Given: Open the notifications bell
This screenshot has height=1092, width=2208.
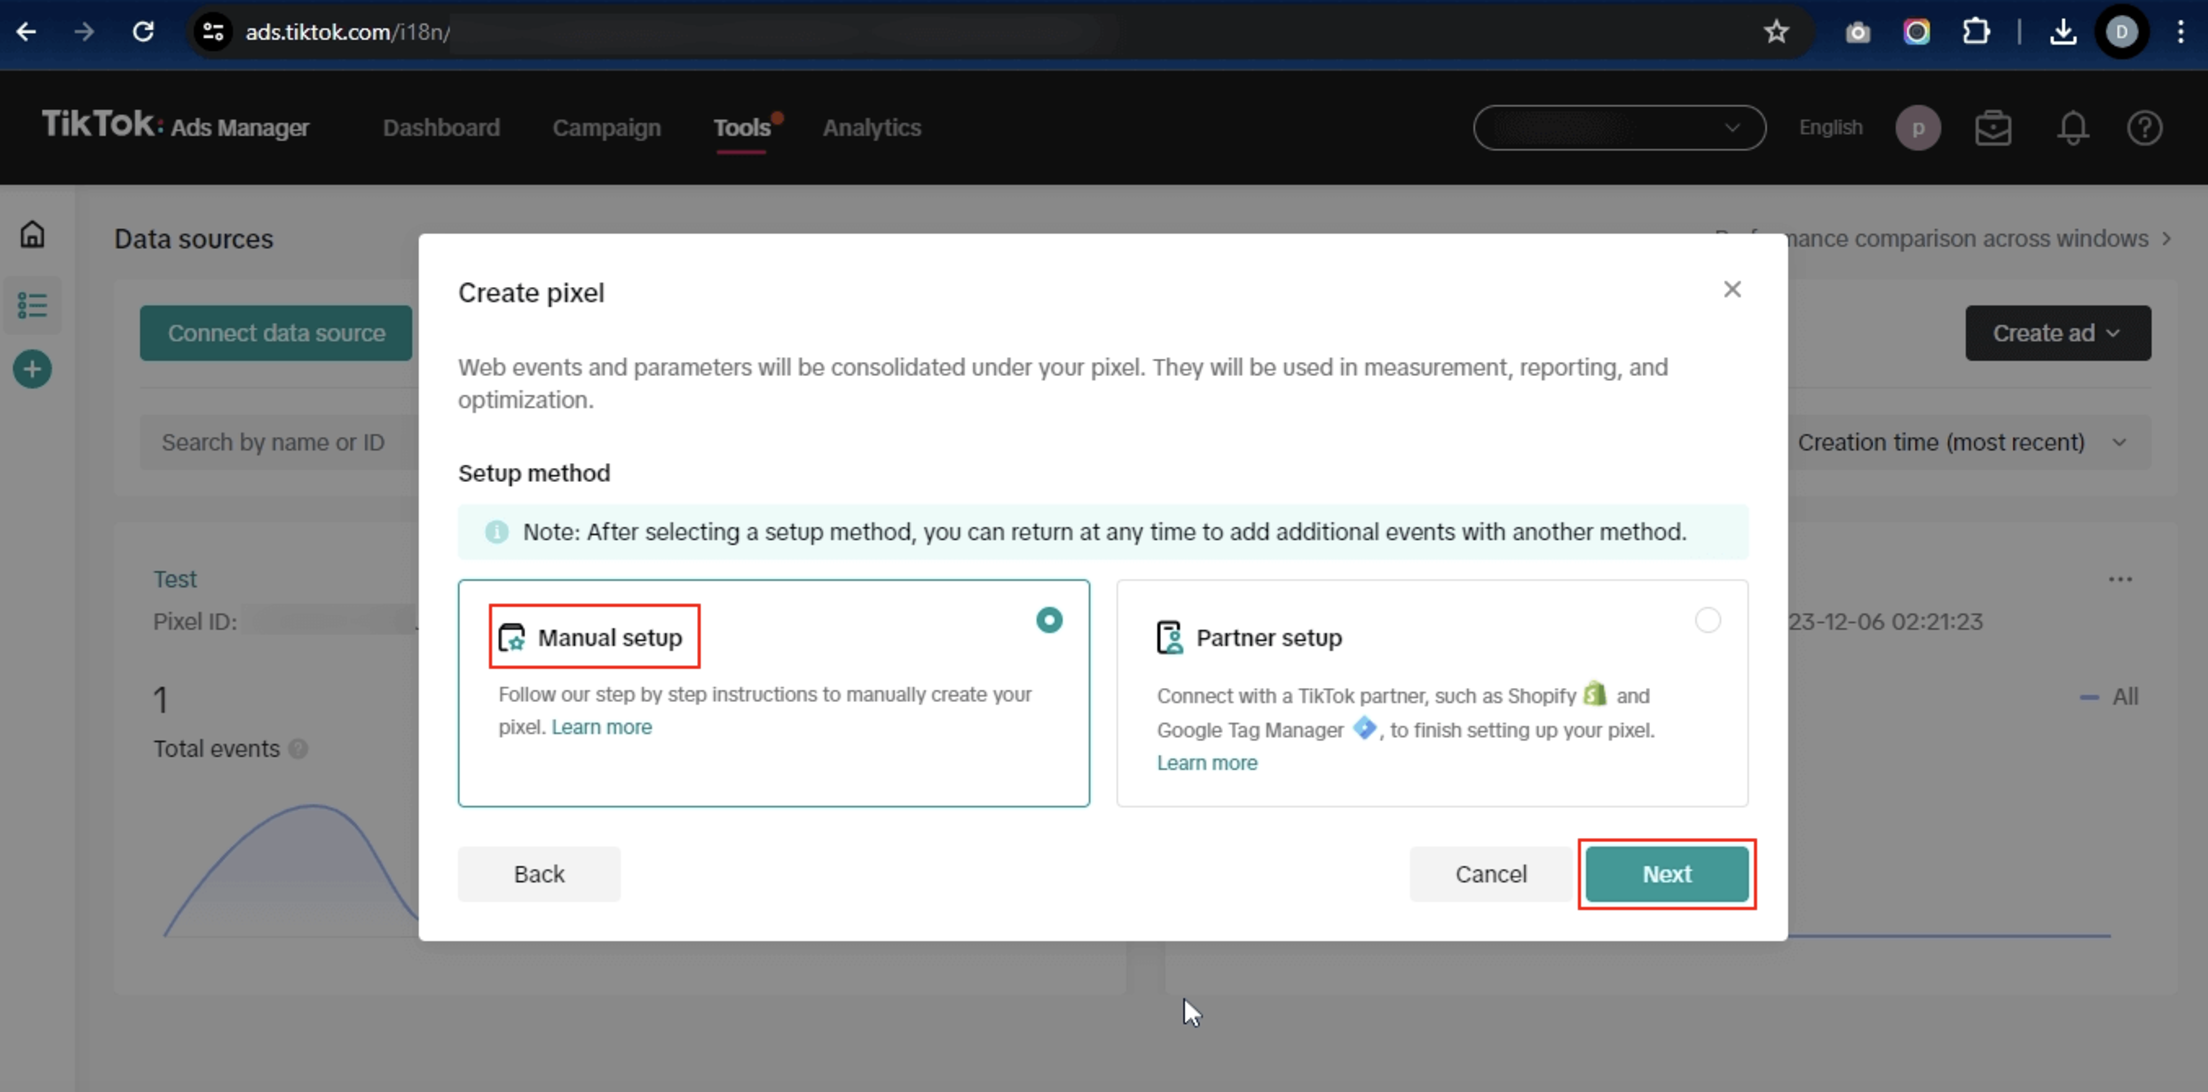Looking at the screenshot, I should click(x=2072, y=128).
